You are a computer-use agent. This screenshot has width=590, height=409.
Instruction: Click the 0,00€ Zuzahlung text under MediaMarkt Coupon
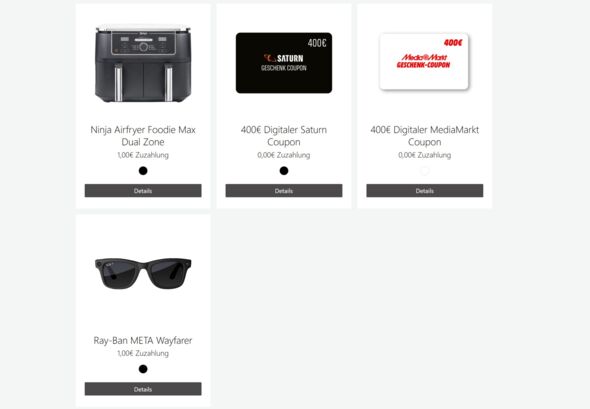[x=424, y=155]
